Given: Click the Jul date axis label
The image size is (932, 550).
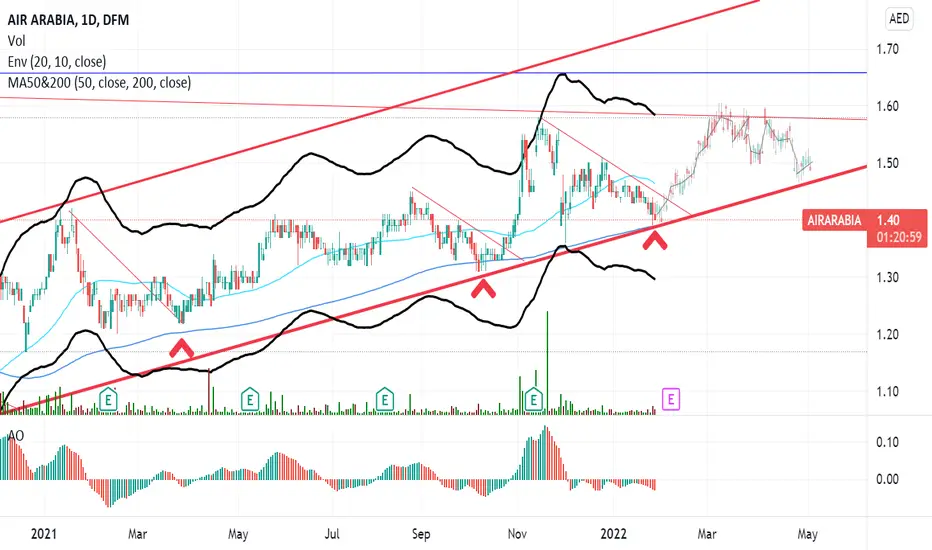Looking at the screenshot, I should point(332,533).
